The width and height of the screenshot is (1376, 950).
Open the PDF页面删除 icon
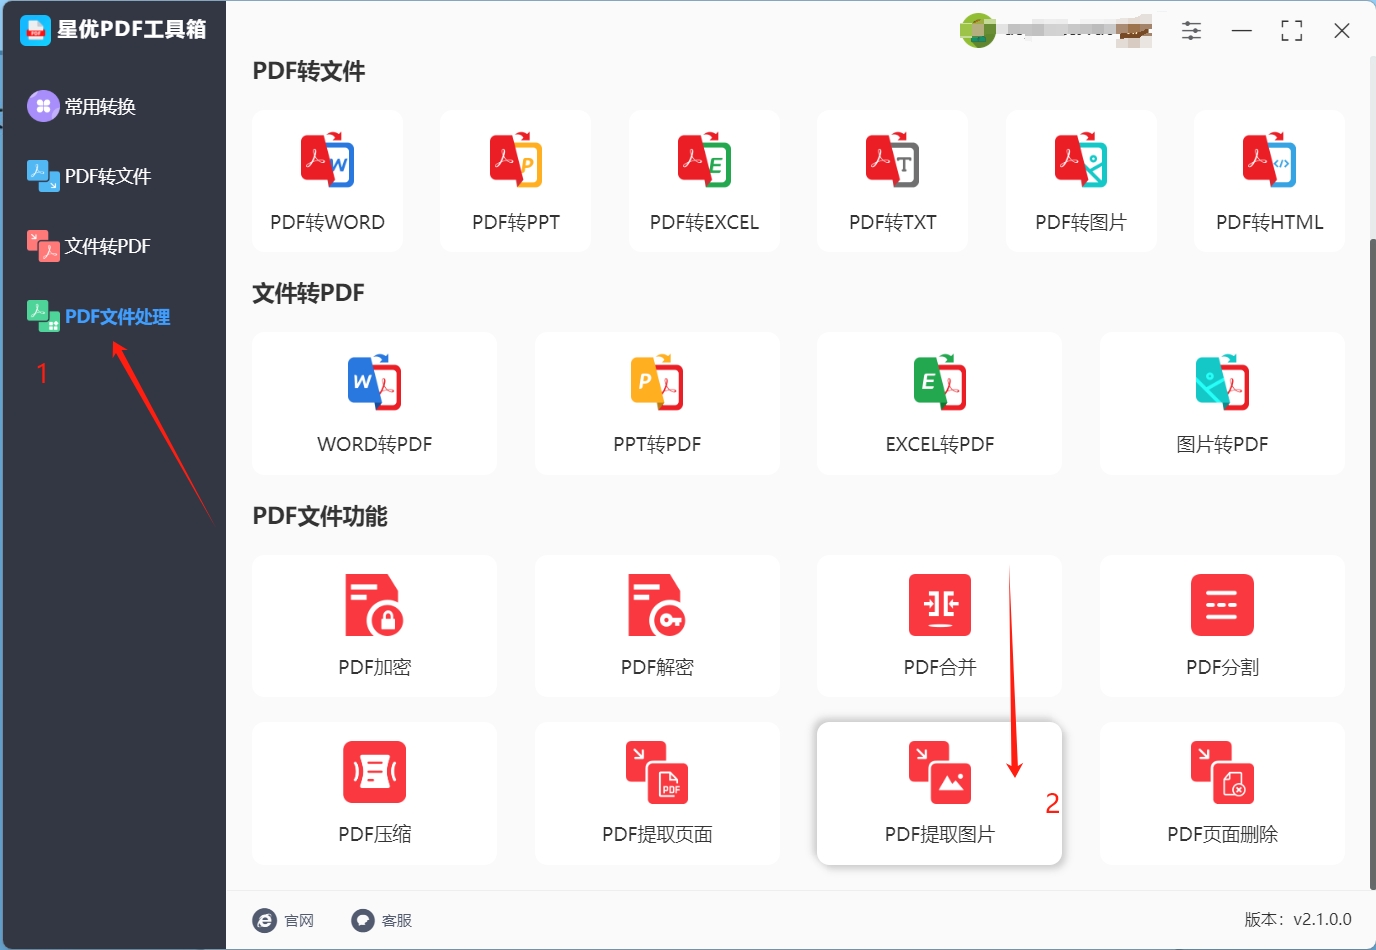1222,772
